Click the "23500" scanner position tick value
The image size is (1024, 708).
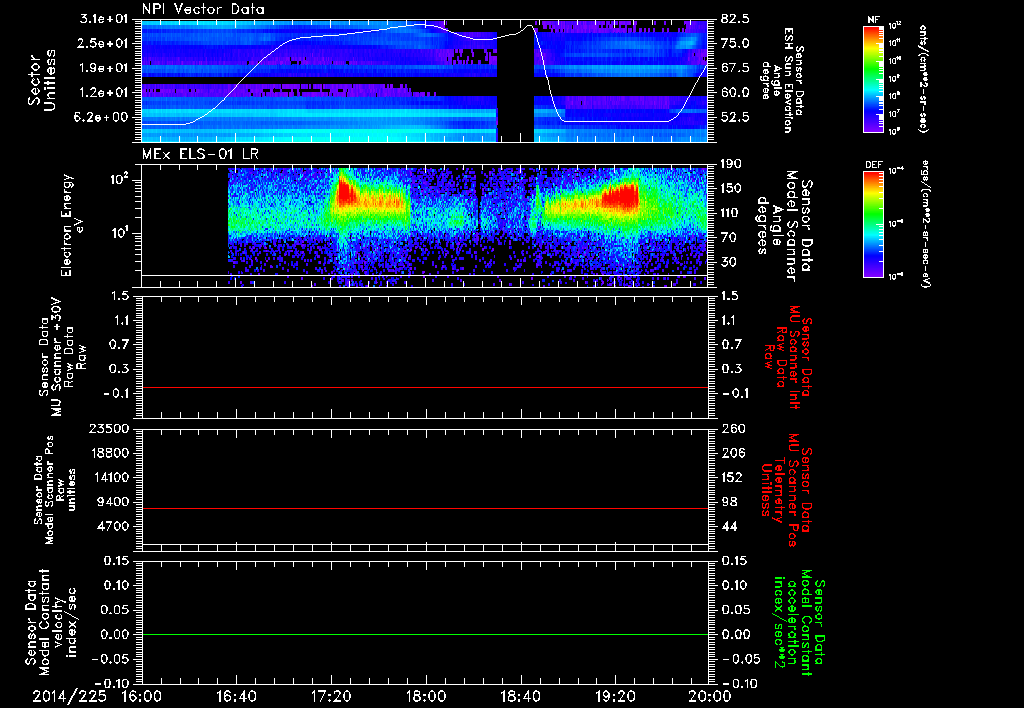click(x=109, y=428)
